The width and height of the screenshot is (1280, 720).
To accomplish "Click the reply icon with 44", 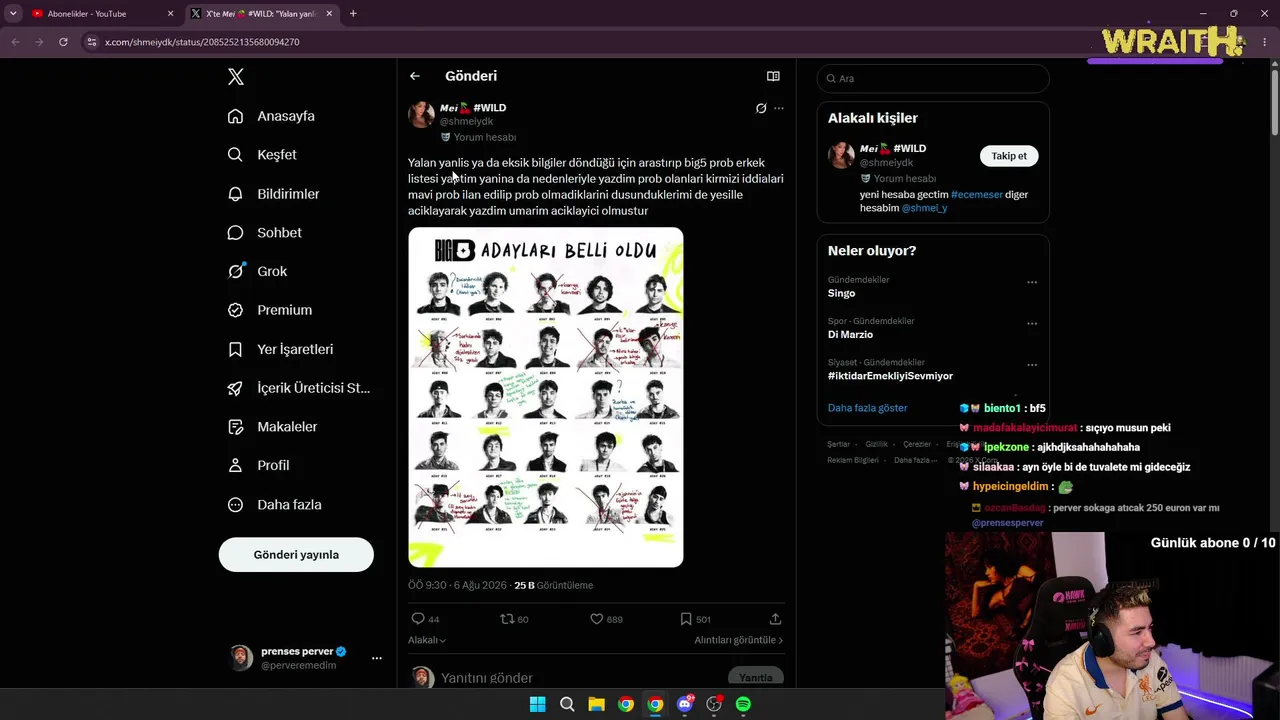I will [419, 619].
